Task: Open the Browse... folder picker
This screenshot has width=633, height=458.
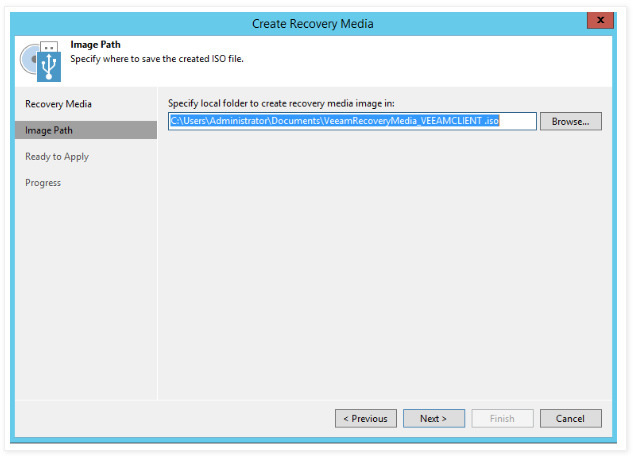Action: point(570,121)
